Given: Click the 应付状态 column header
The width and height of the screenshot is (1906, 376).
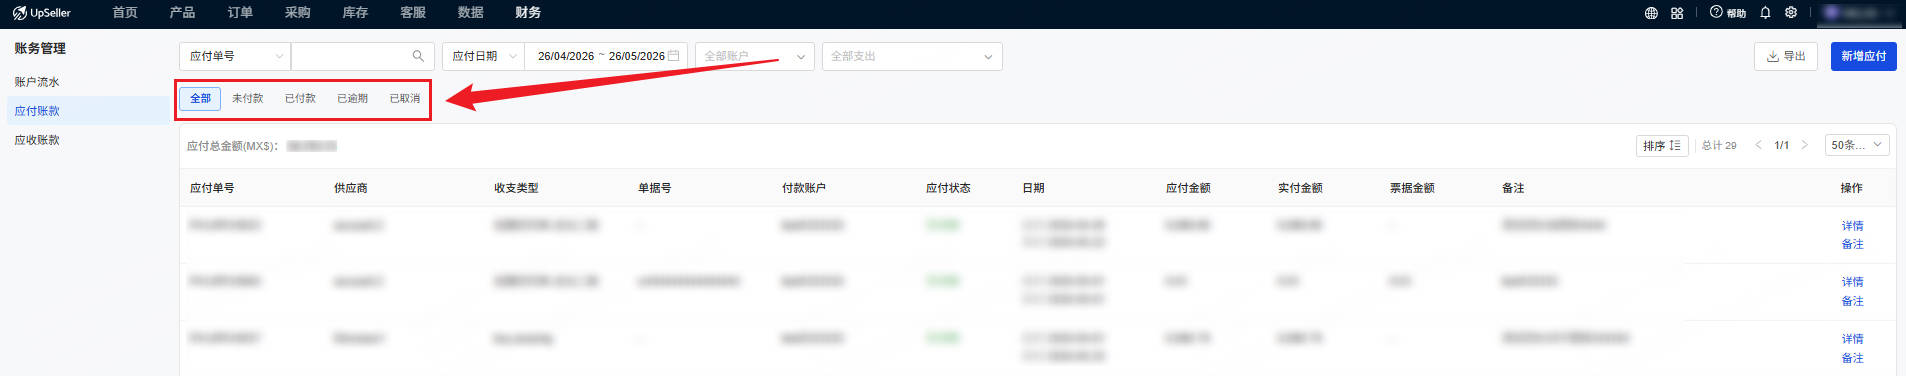Looking at the screenshot, I should (948, 188).
